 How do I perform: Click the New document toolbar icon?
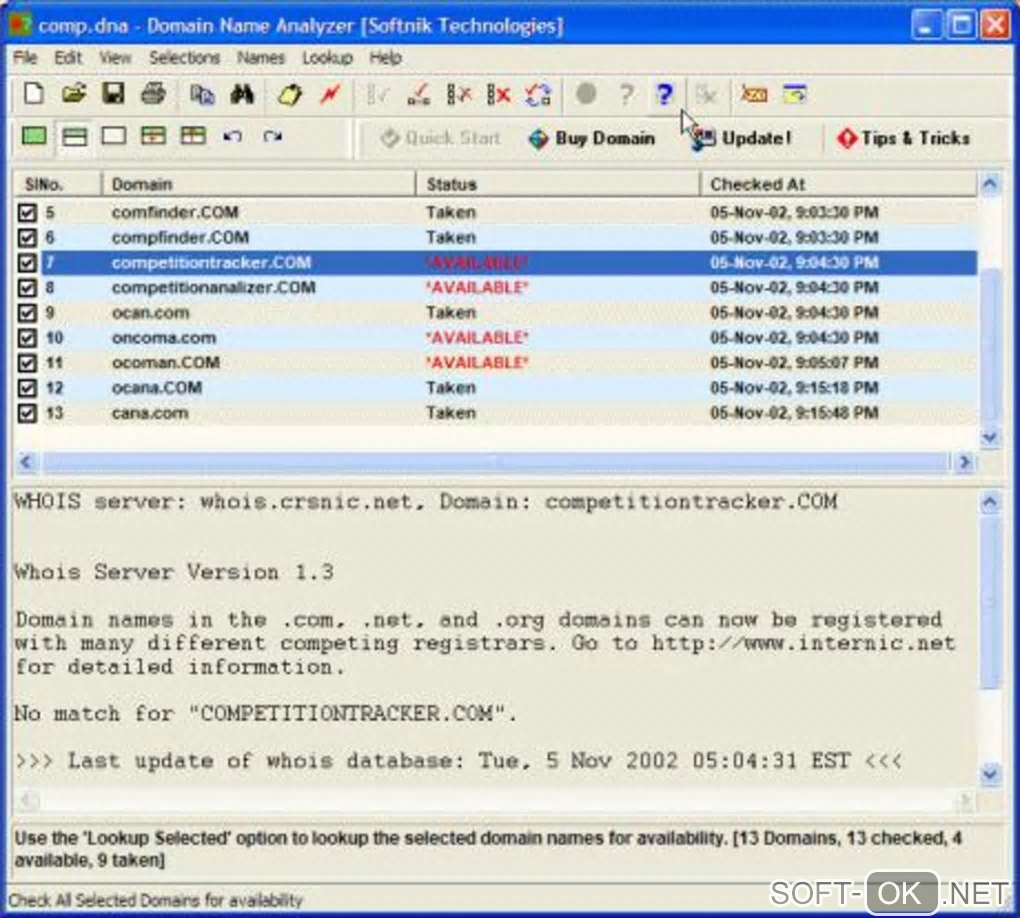pos(34,94)
